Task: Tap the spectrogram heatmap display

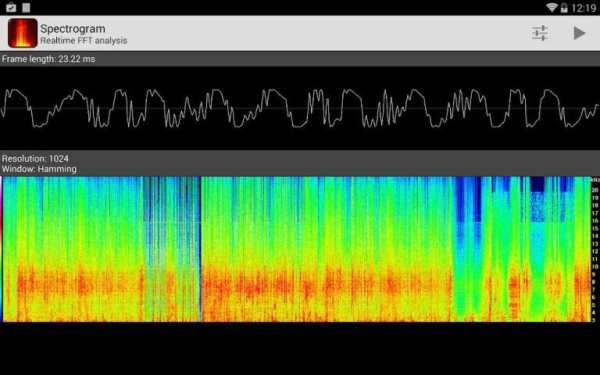Action: (x=297, y=249)
